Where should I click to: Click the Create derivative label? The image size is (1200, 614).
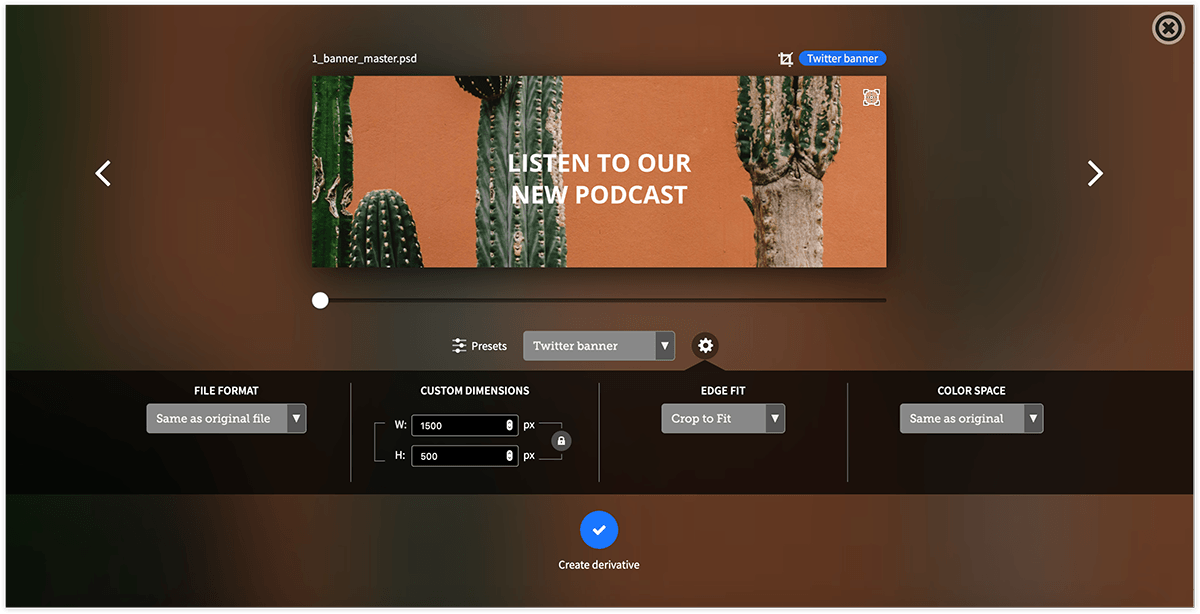[x=599, y=565]
